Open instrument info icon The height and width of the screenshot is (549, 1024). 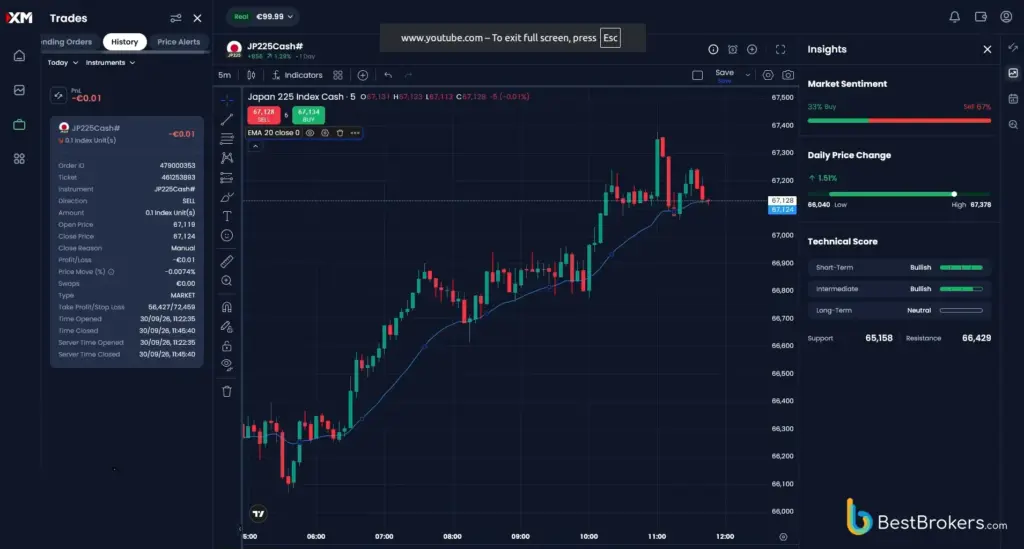[713, 49]
